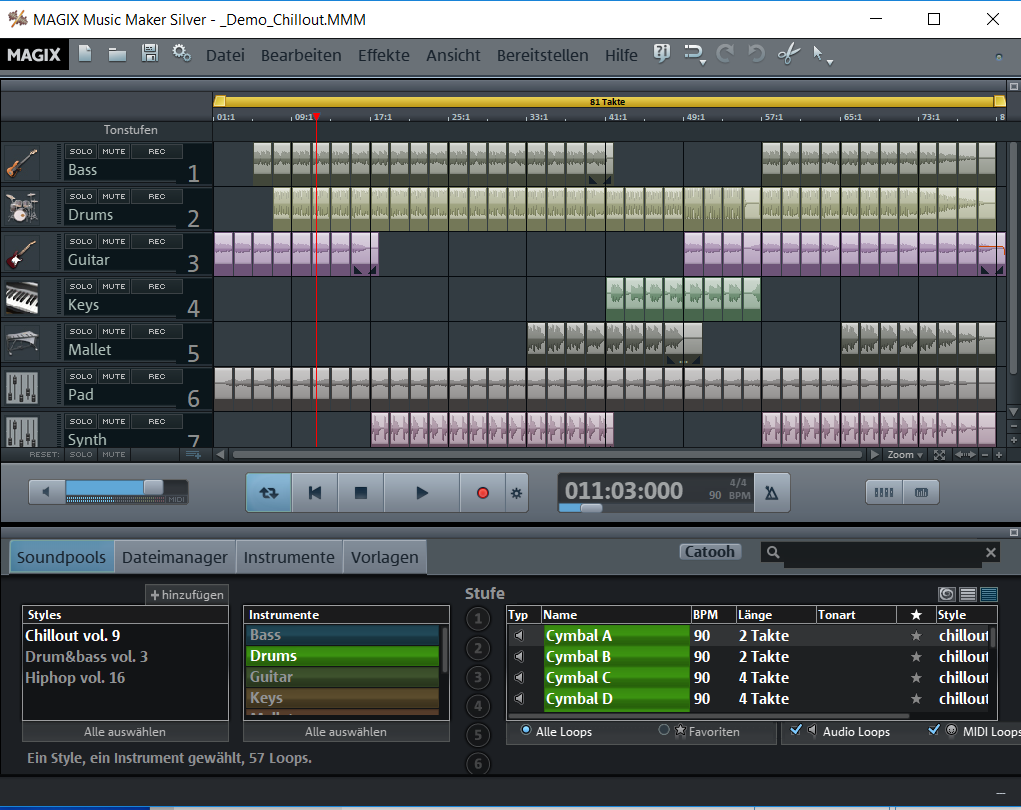The image size is (1021, 810).
Task: Open the keyboard view button
Action: point(921,492)
